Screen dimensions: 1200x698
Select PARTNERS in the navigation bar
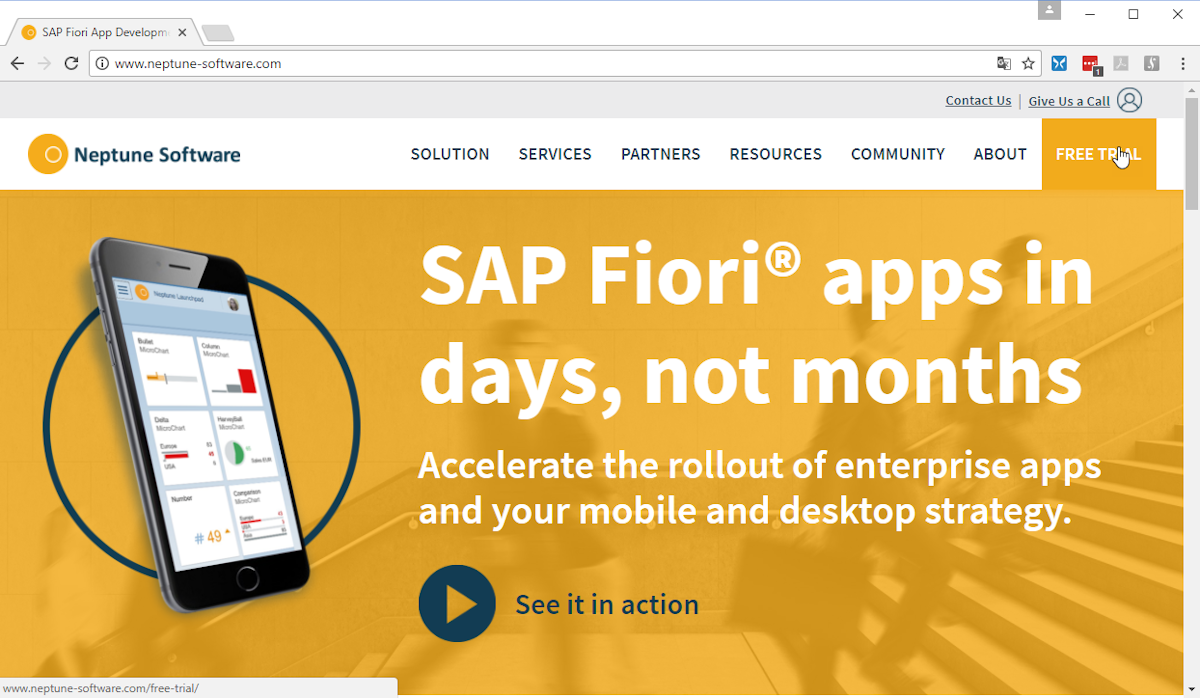(x=660, y=154)
